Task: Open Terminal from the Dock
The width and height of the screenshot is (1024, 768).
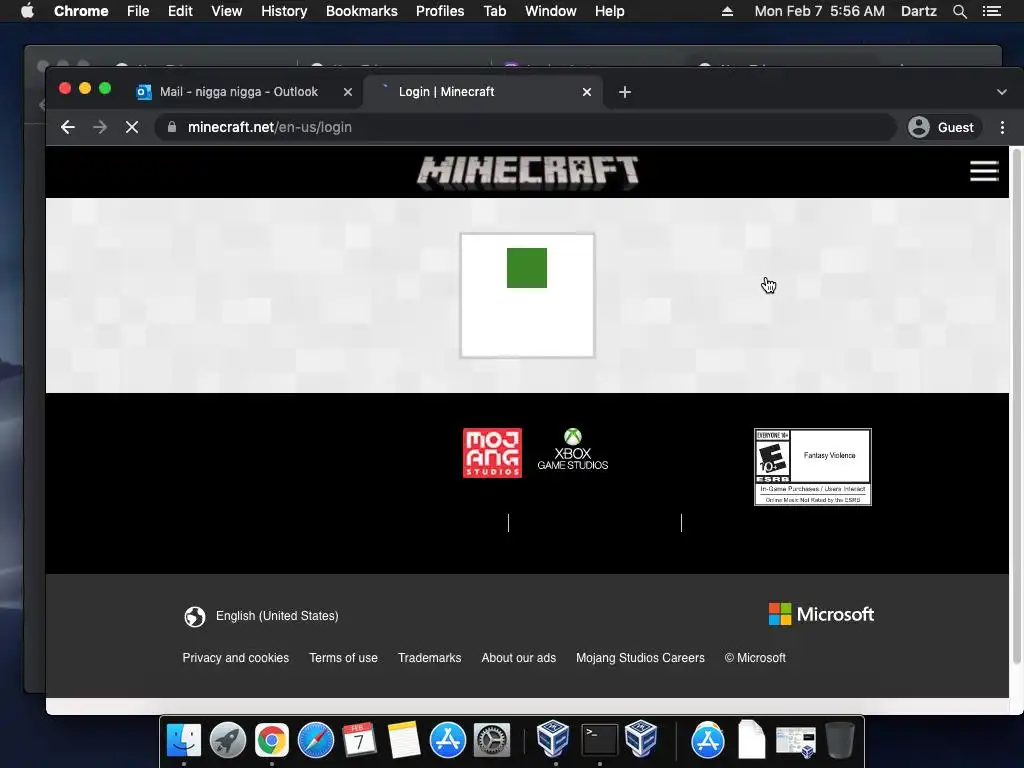Action: click(599, 740)
